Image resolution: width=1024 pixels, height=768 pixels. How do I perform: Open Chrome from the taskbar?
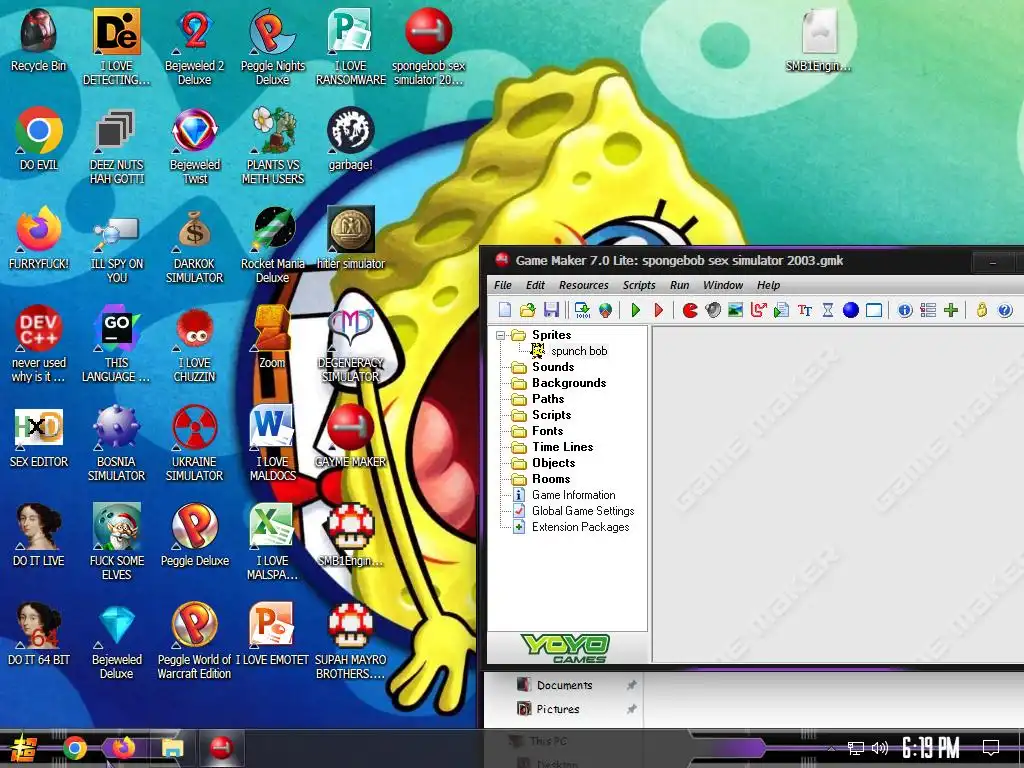point(75,748)
